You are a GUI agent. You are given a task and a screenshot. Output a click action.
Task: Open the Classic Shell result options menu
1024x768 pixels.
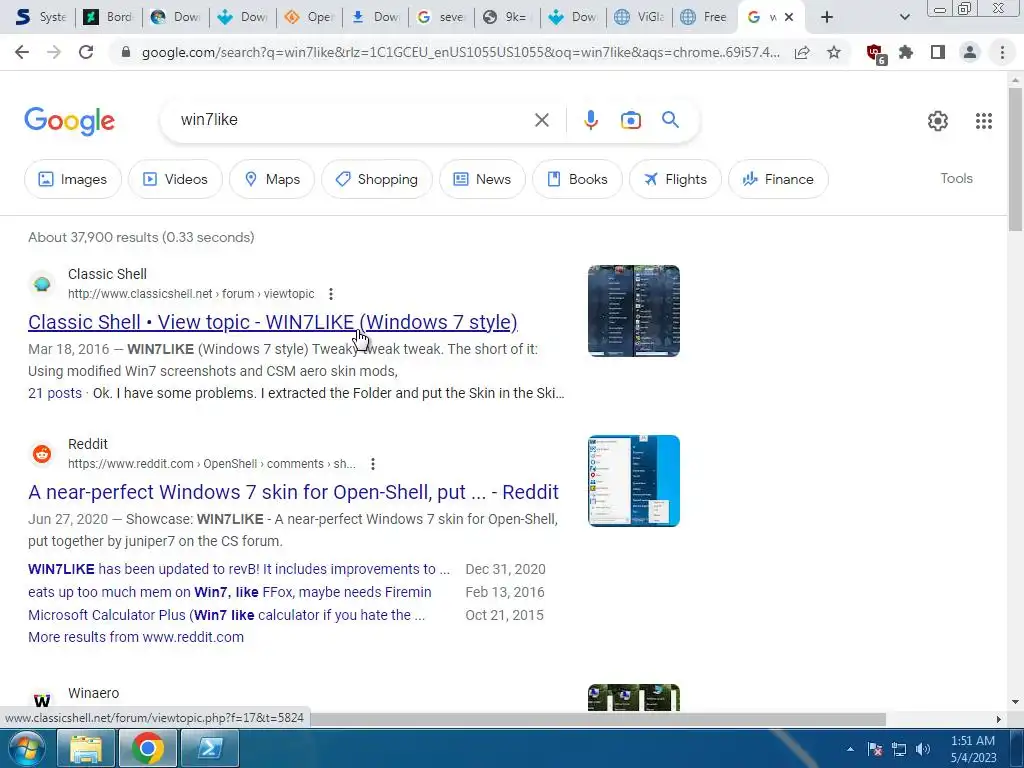click(x=331, y=294)
